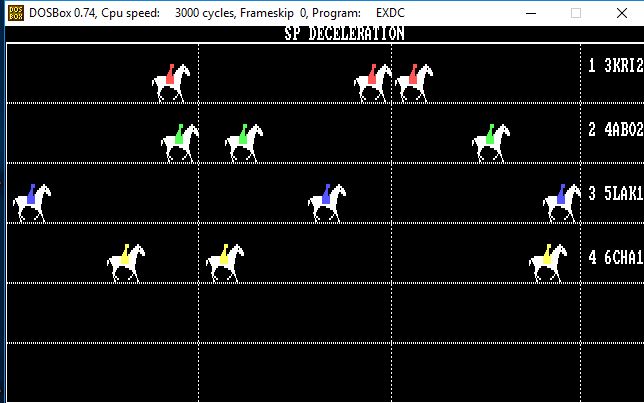Click the leftmost yellow jockey horse in lane 4
Image resolution: width=644 pixels, height=403 pixels.
[126, 263]
